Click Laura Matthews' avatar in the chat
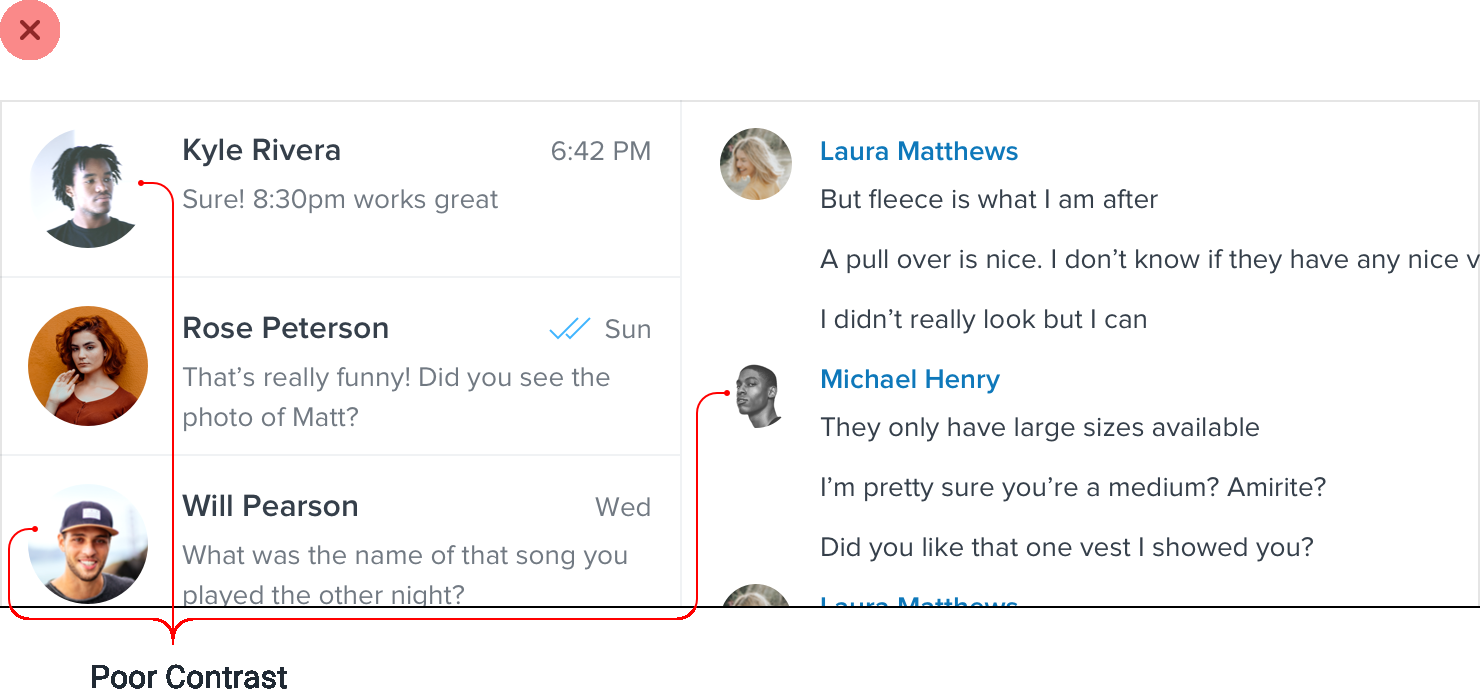The width and height of the screenshot is (1480, 692). tap(756, 164)
